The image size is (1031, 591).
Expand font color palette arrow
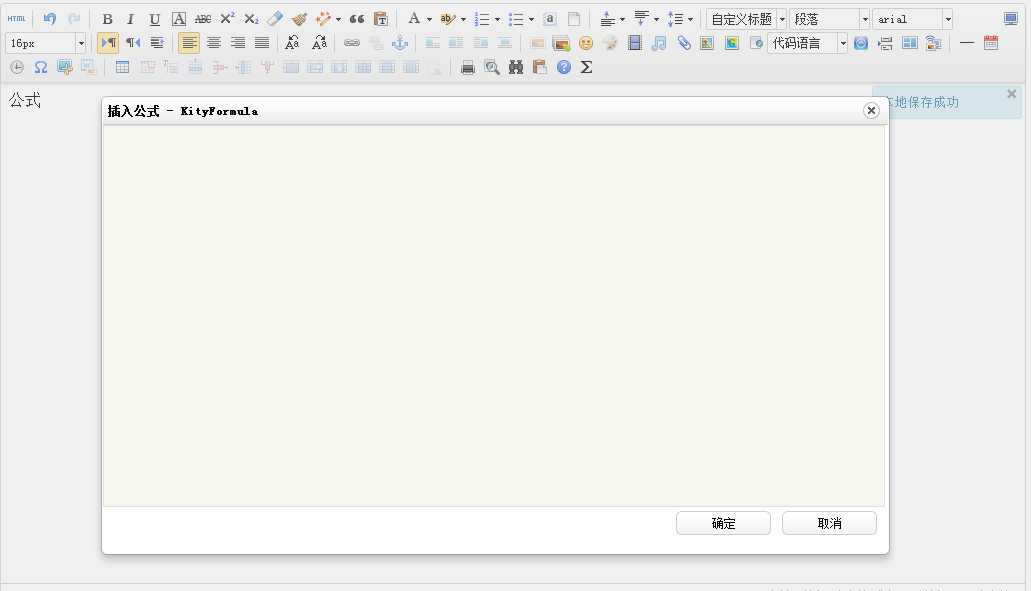[429, 19]
